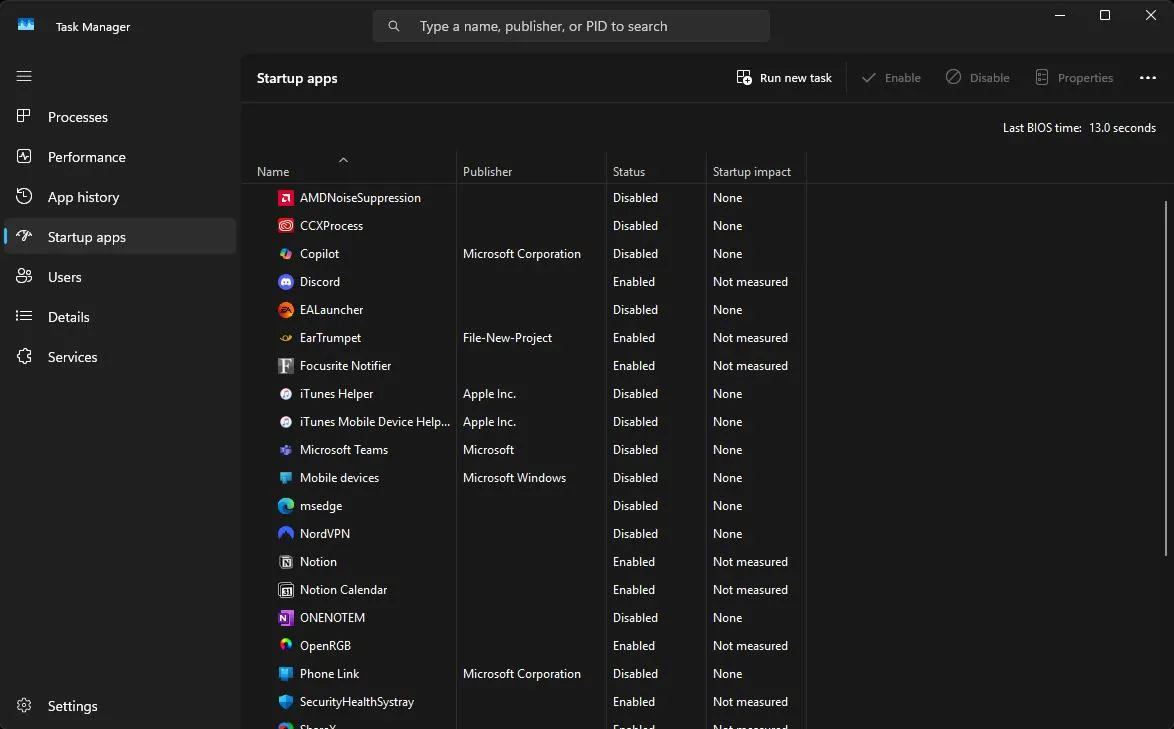Sort list by Status column header
The width and height of the screenshot is (1174, 729).
[628, 172]
